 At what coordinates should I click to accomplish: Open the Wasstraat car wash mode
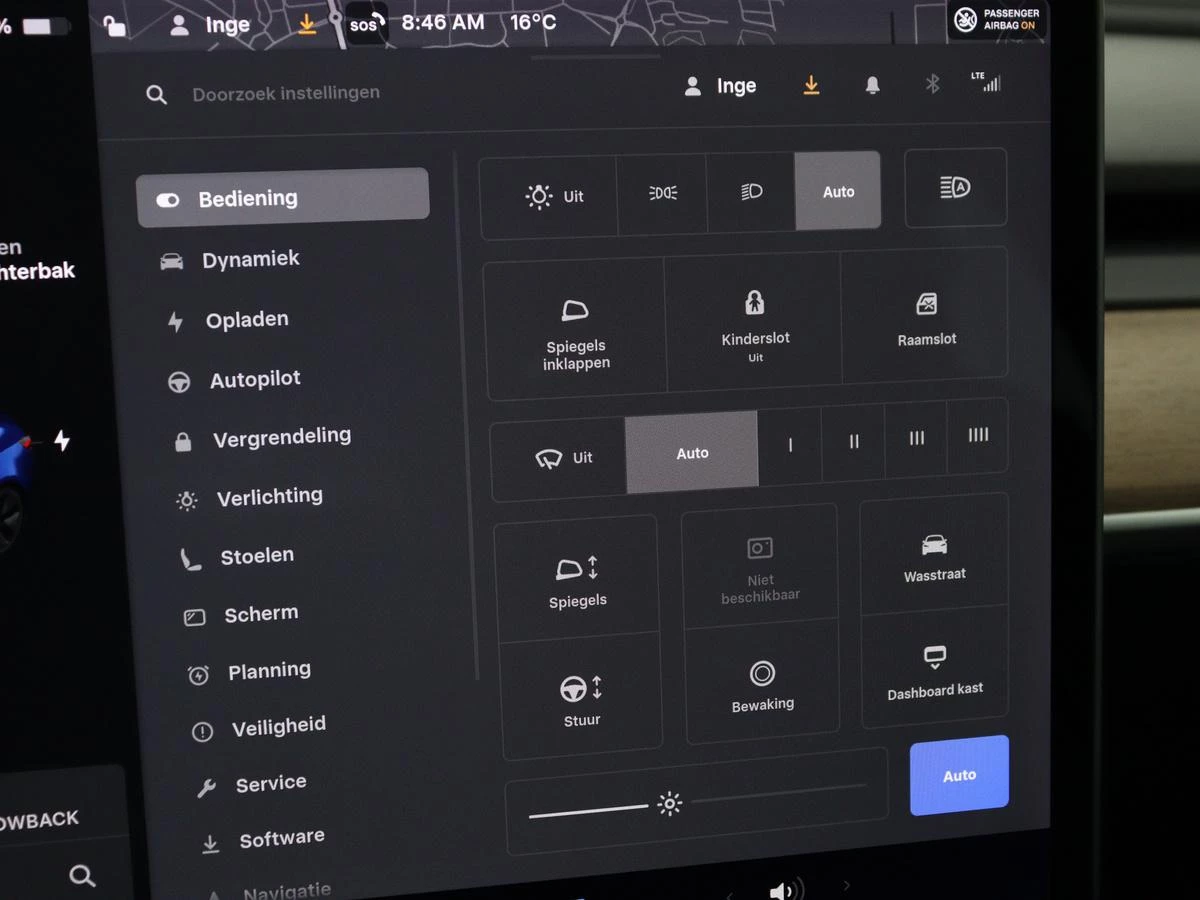933,557
